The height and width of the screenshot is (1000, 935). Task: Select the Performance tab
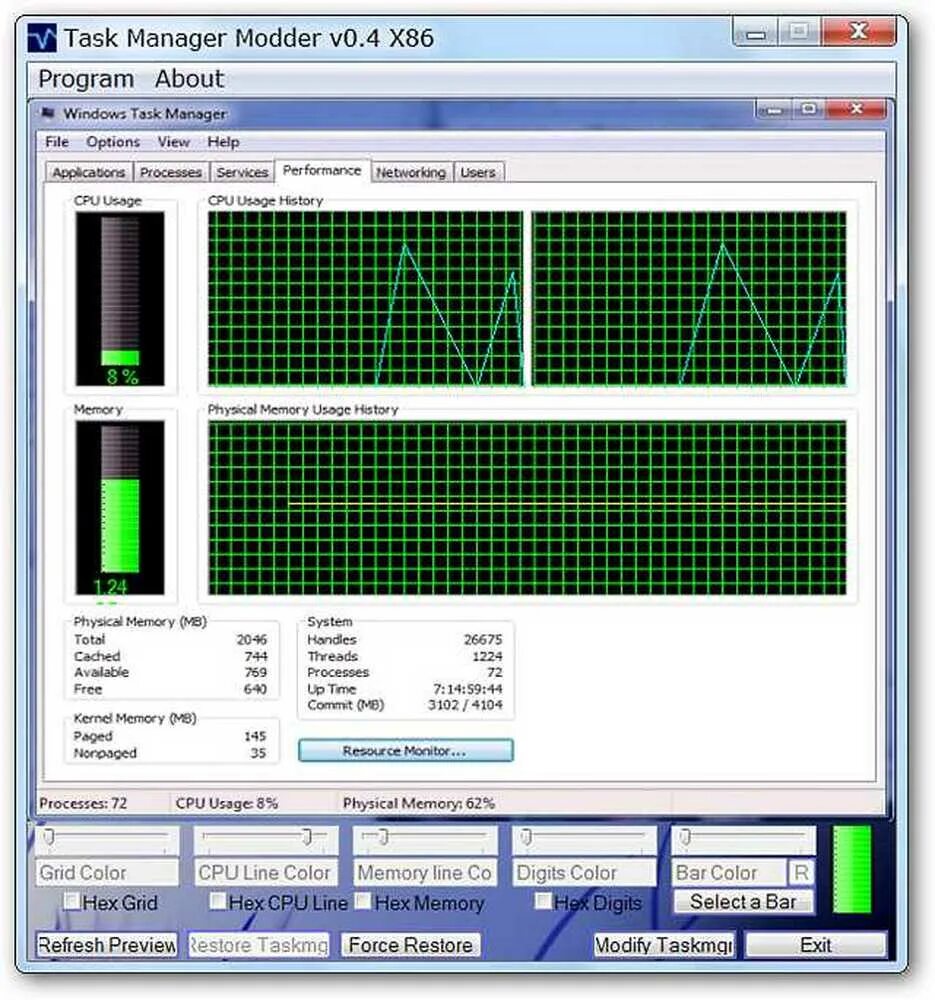point(322,170)
